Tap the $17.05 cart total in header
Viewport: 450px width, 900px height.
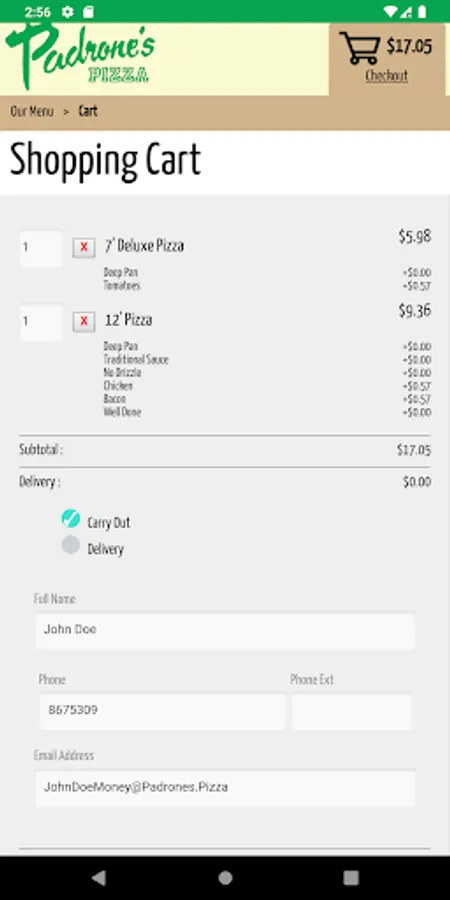pyautogui.click(x=409, y=46)
